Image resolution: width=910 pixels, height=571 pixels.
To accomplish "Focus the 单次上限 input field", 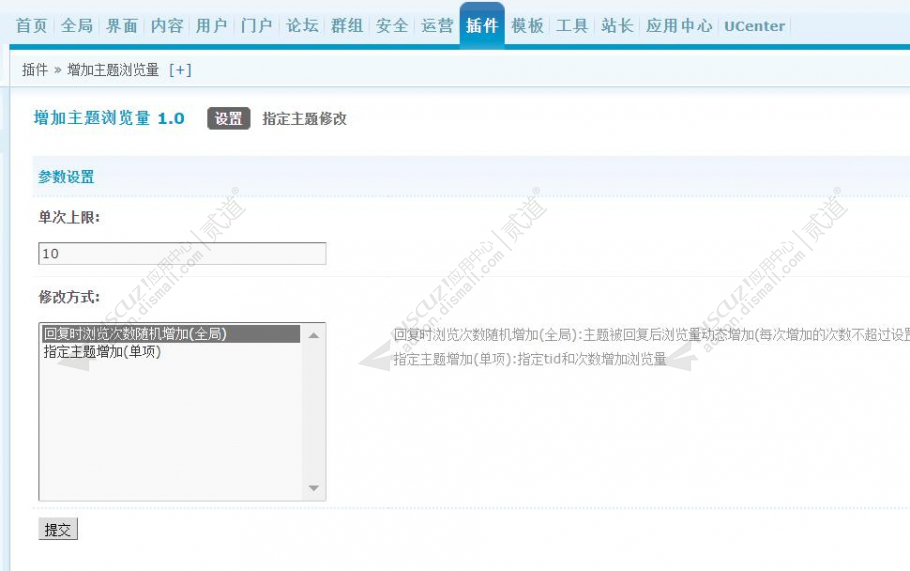I will (x=182, y=254).
